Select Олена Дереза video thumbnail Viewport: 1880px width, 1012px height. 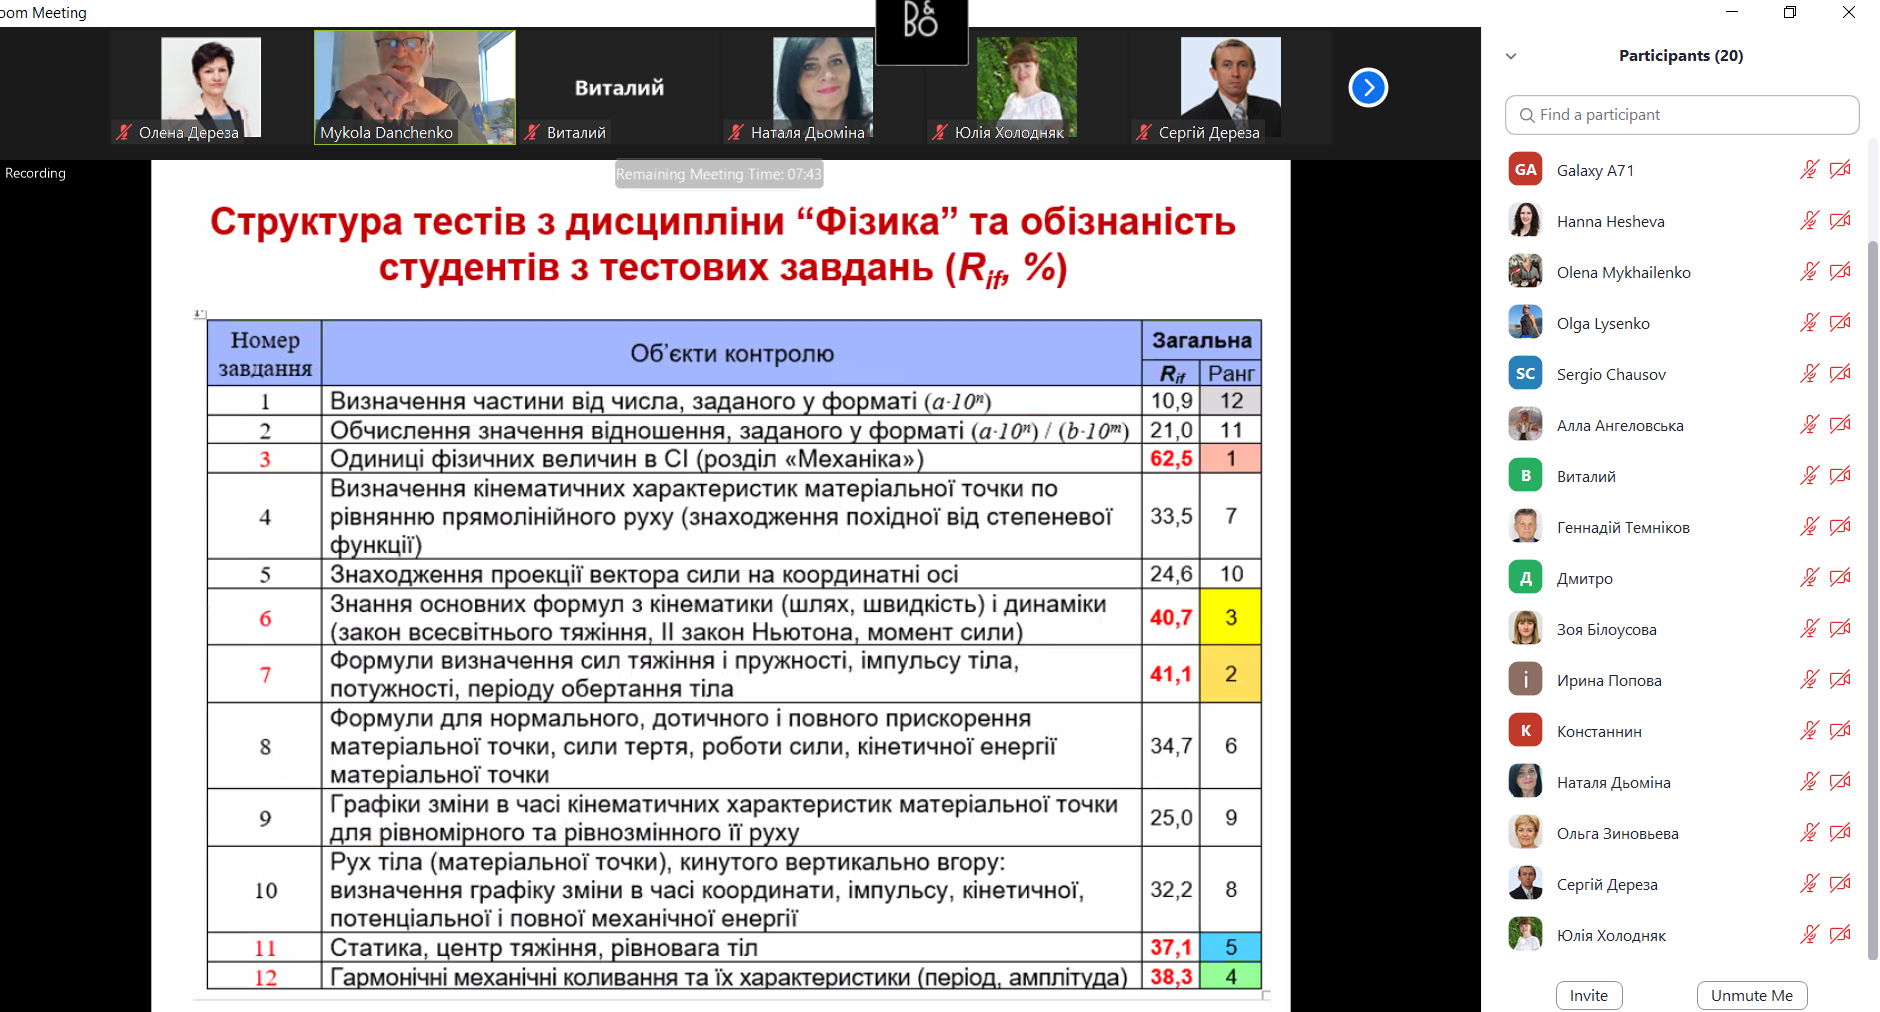[x=211, y=88]
